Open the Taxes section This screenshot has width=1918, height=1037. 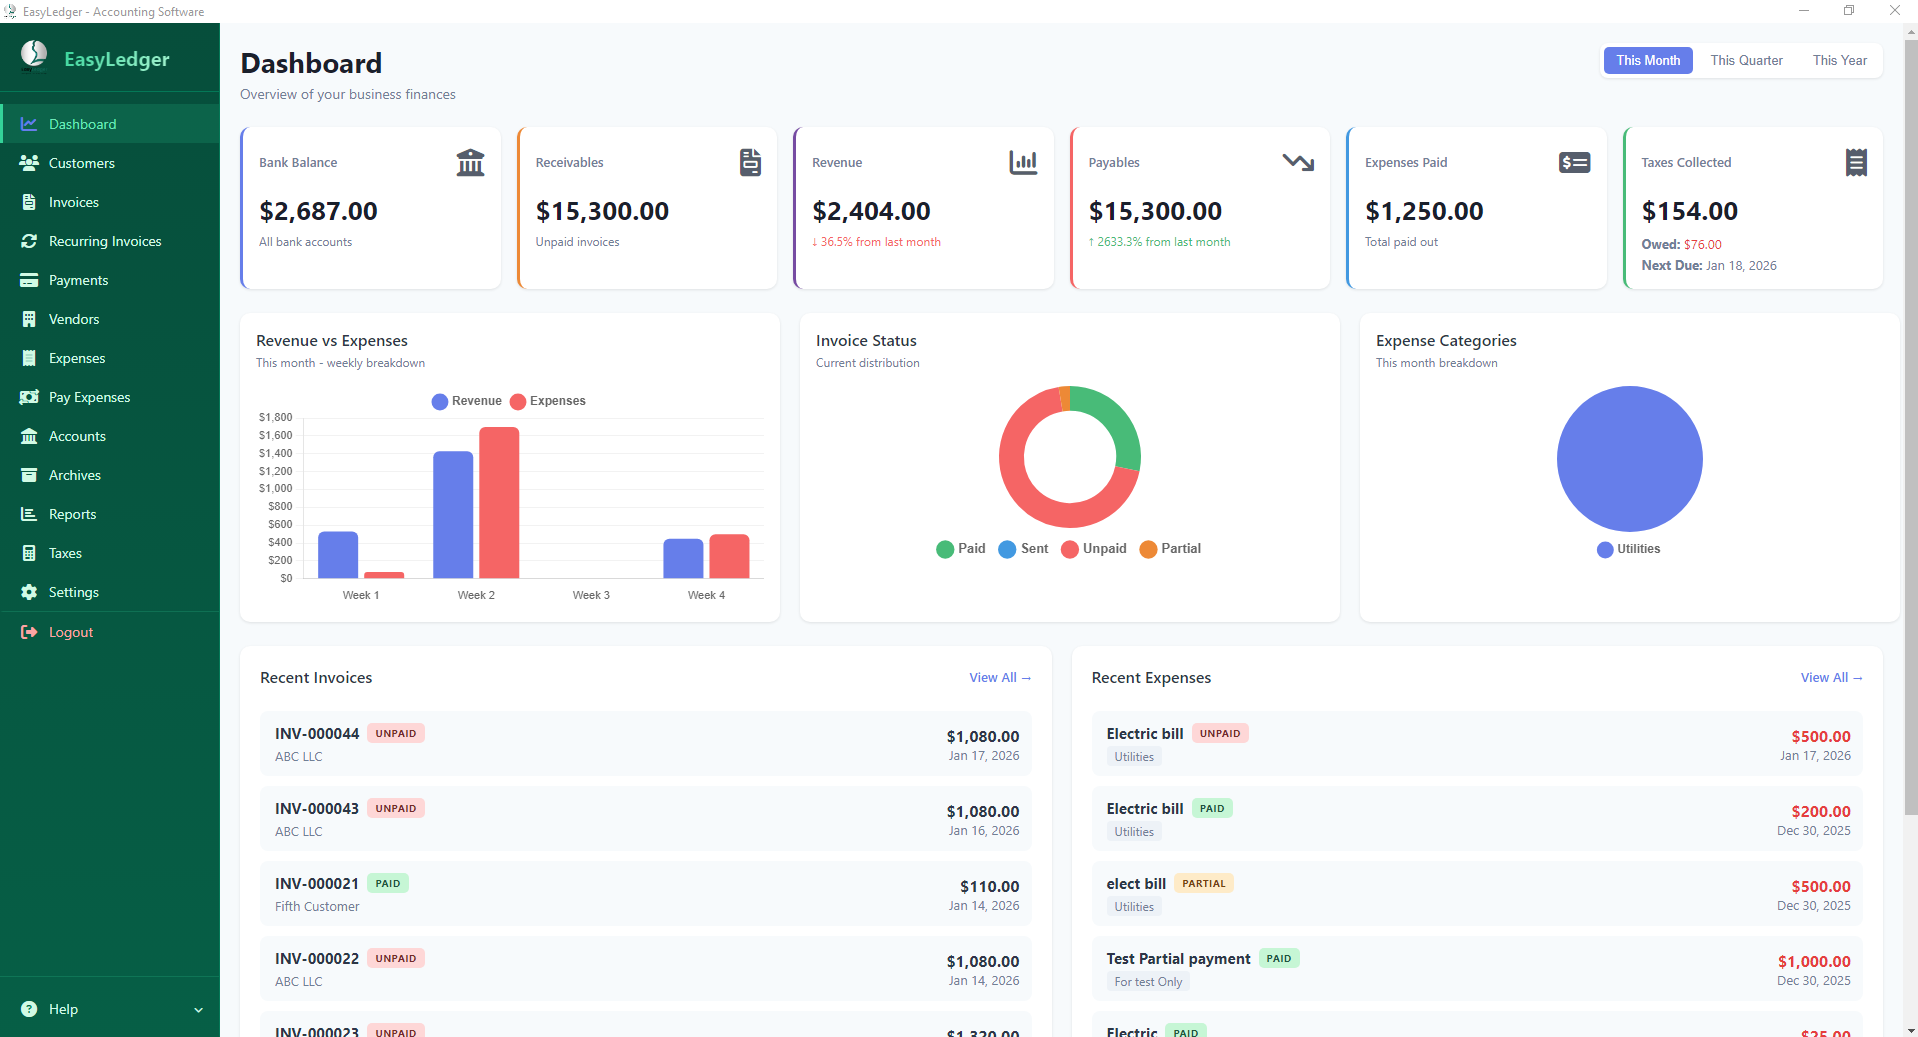[64, 552]
